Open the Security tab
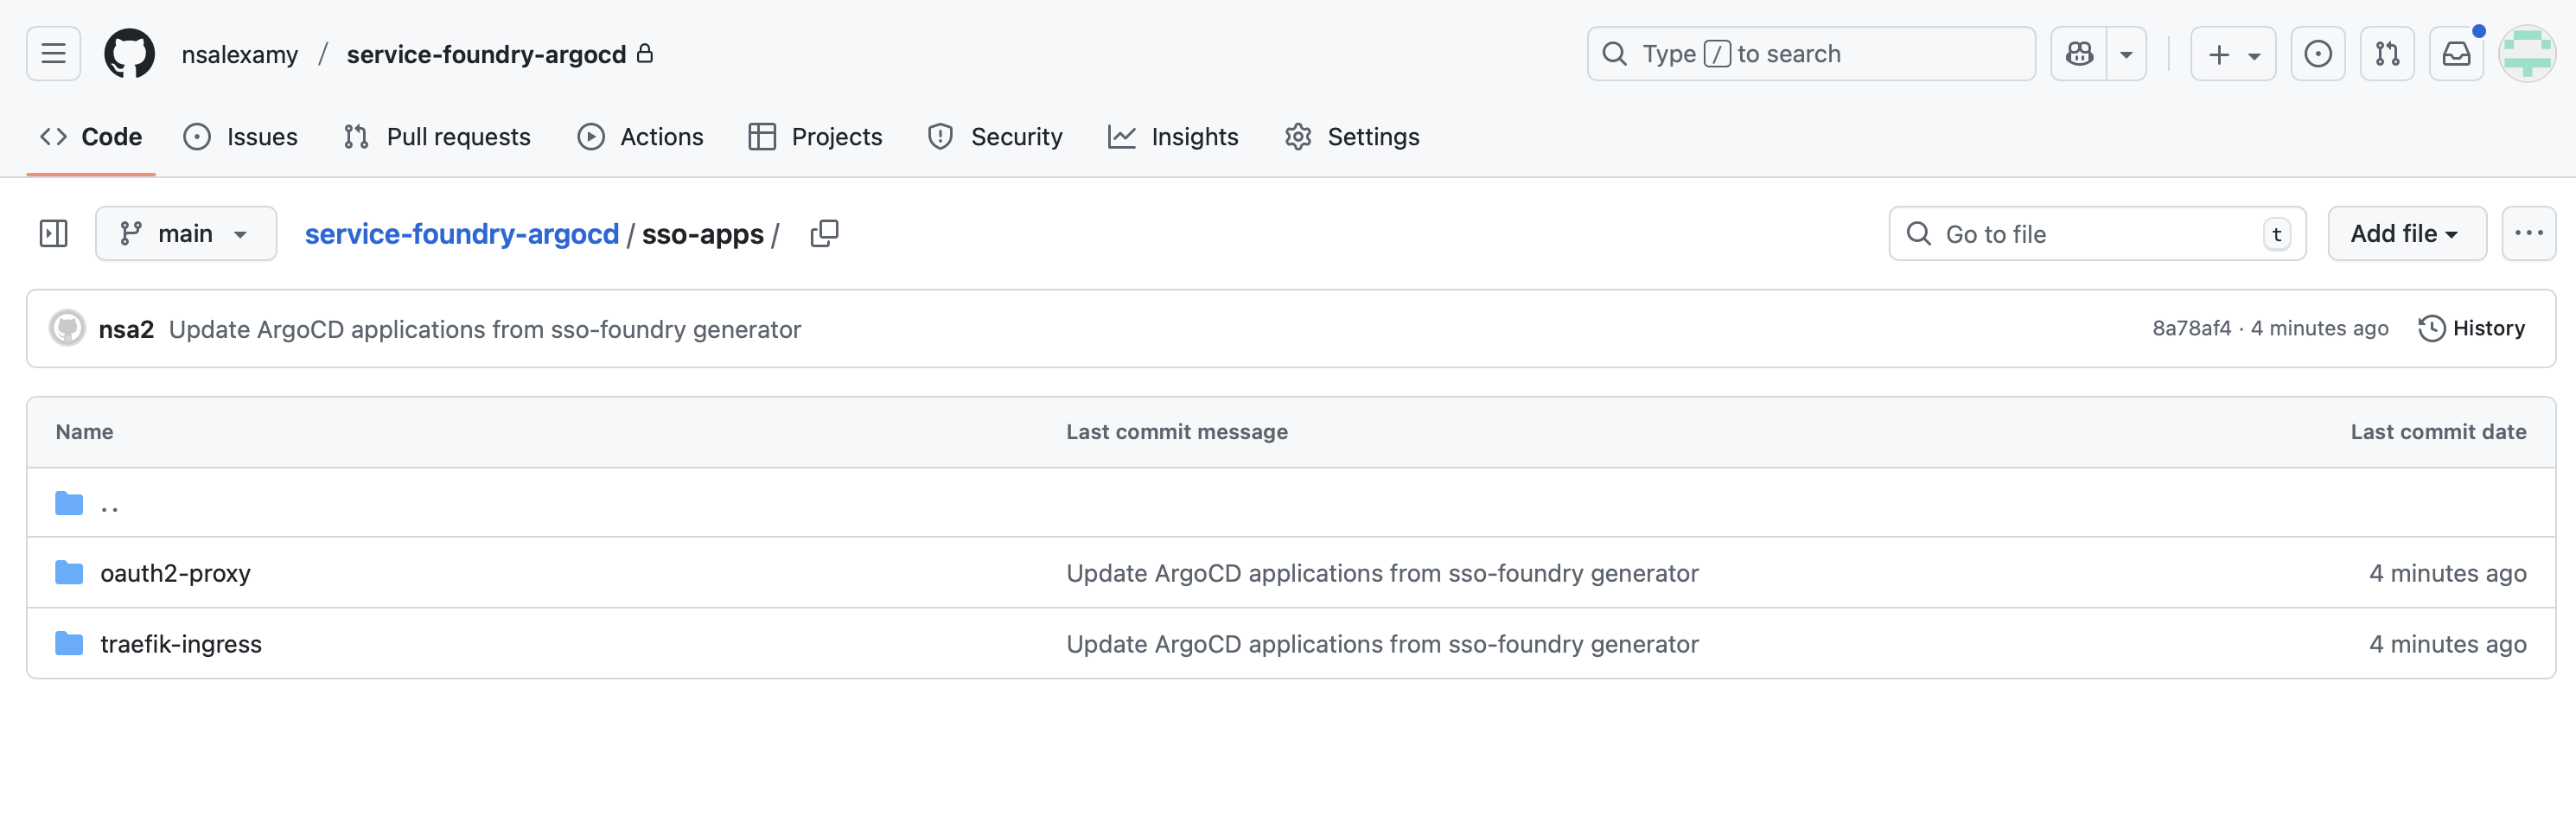 click(996, 137)
